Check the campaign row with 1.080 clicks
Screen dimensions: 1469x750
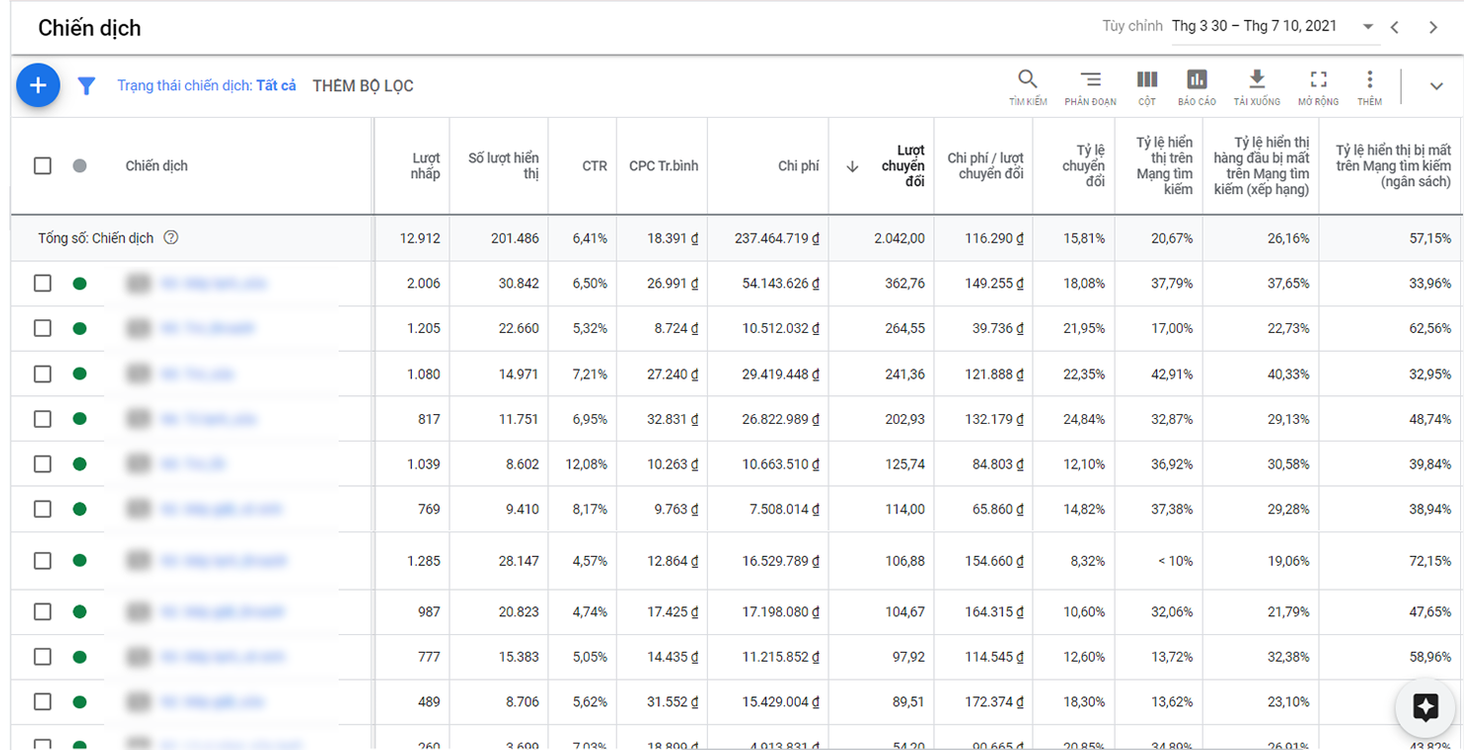pyautogui.click(x=42, y=374)
